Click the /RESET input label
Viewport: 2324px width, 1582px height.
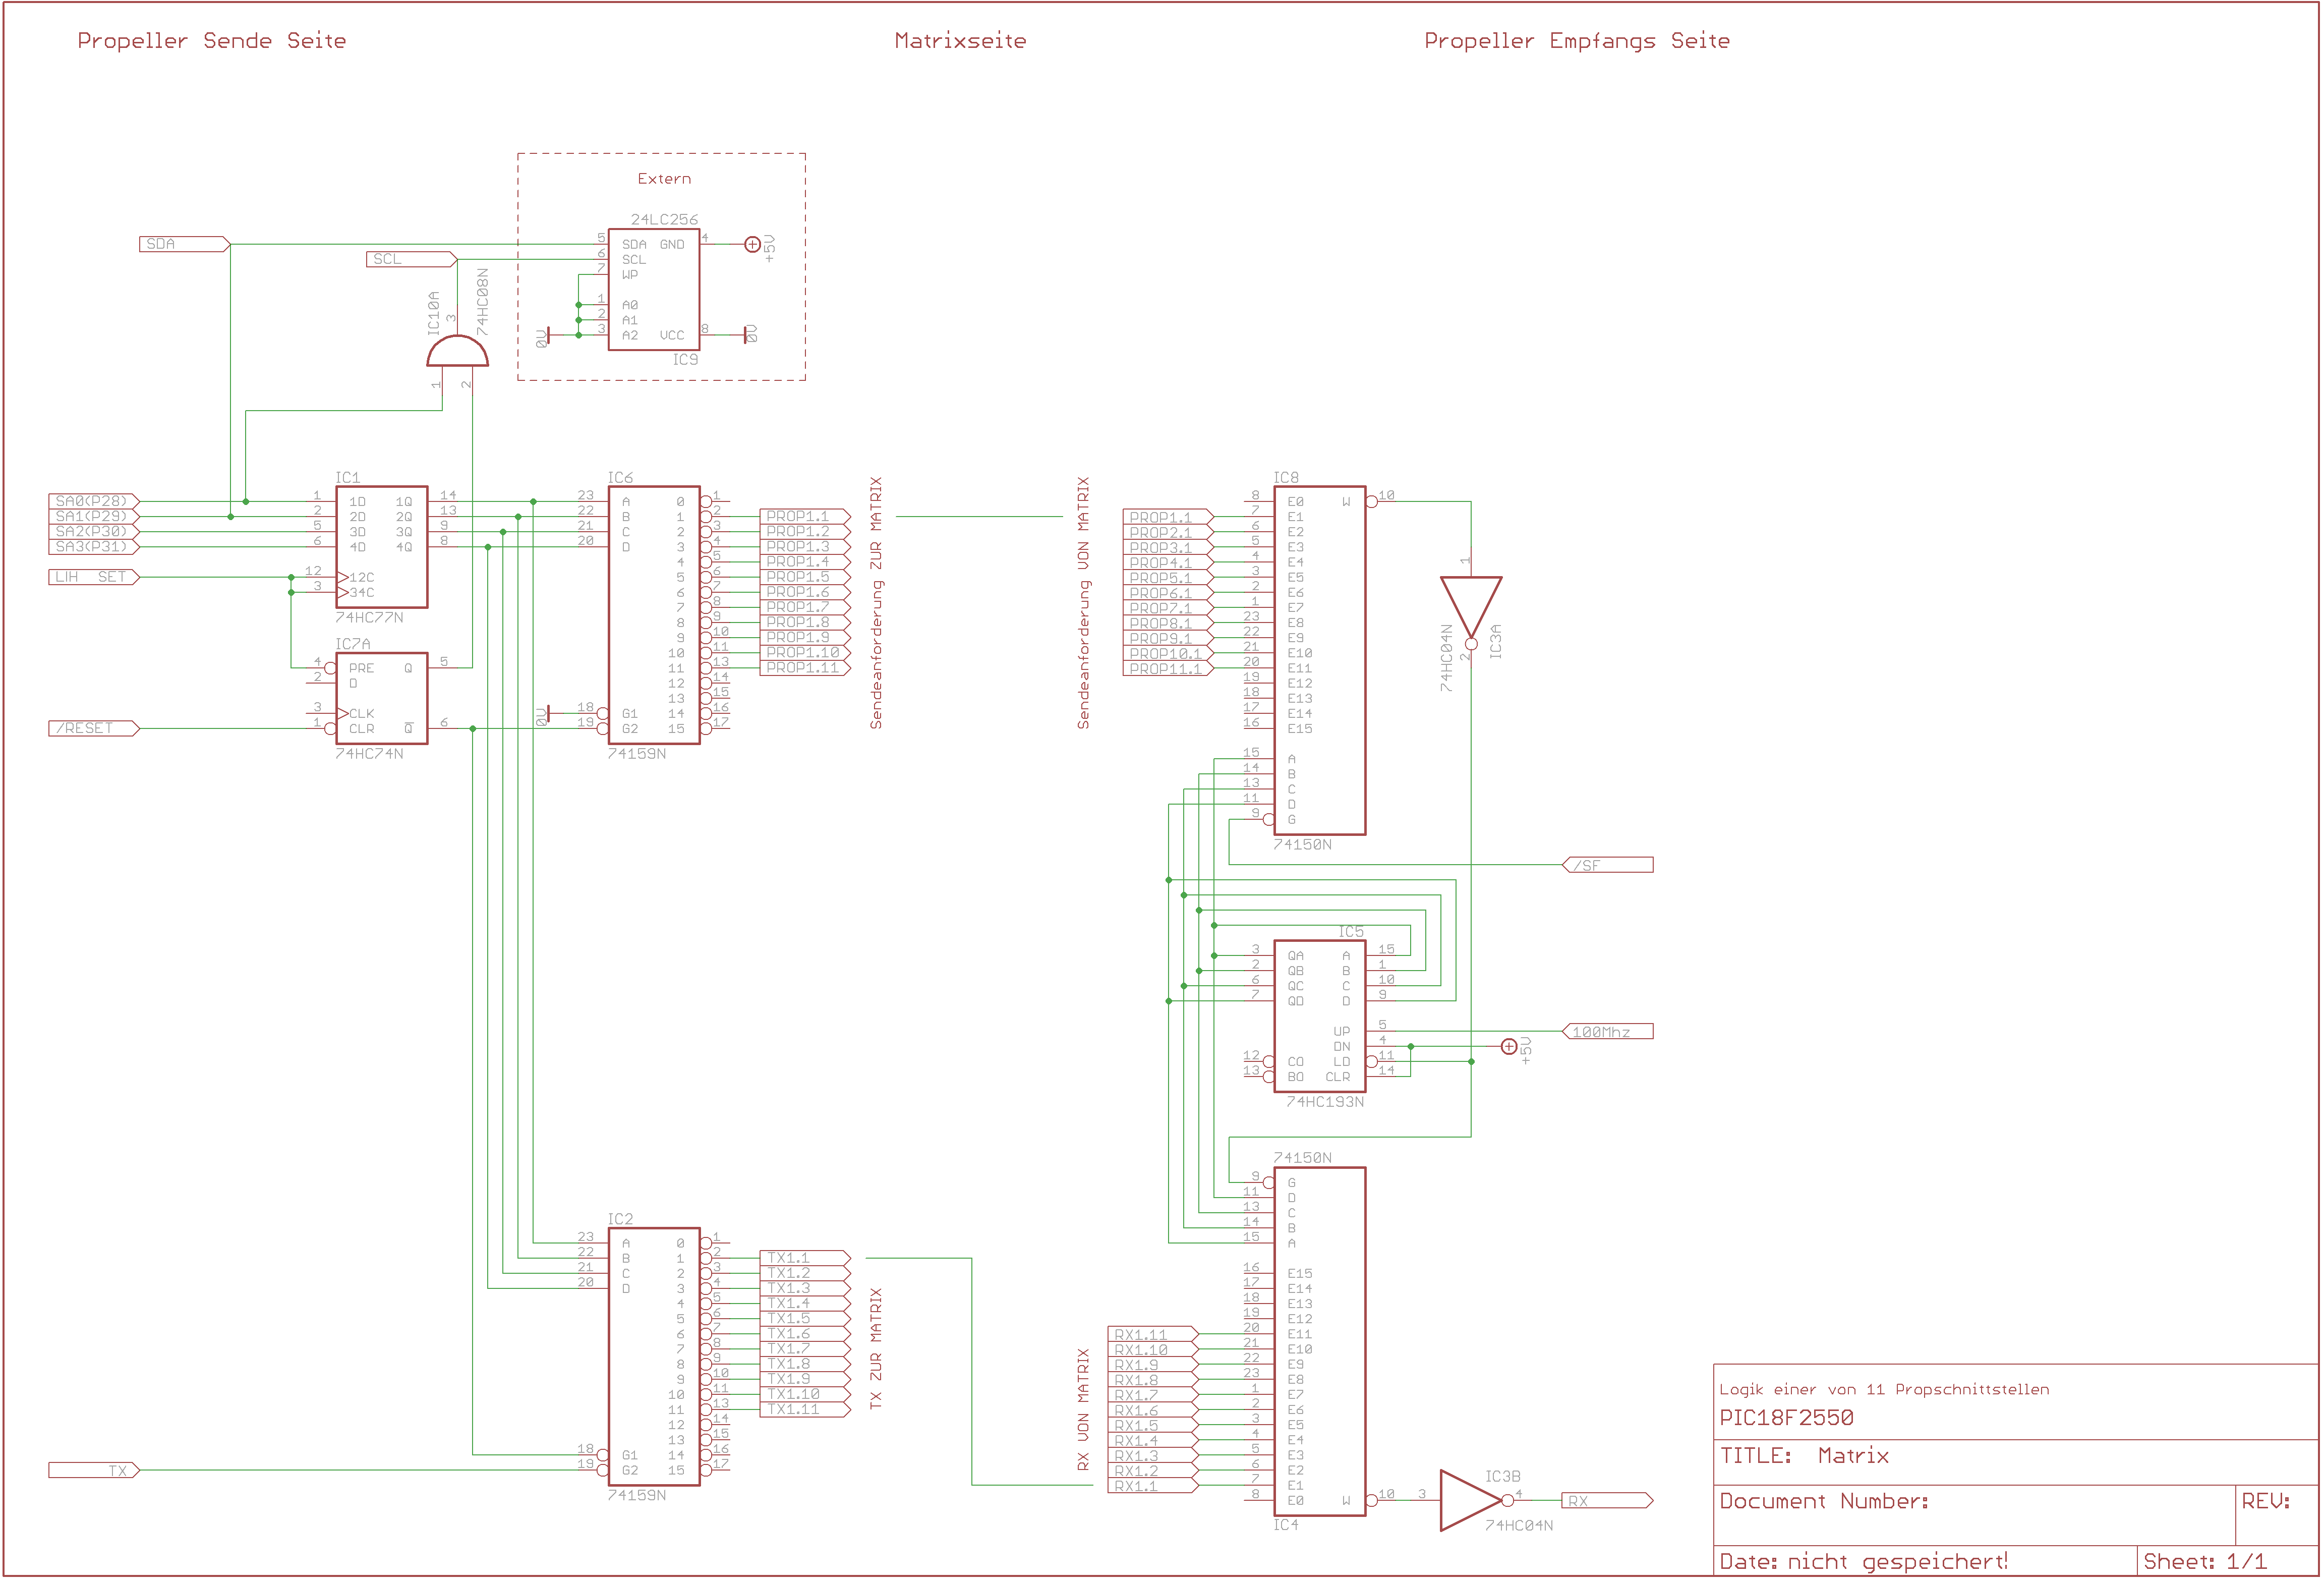click(93, 728)
